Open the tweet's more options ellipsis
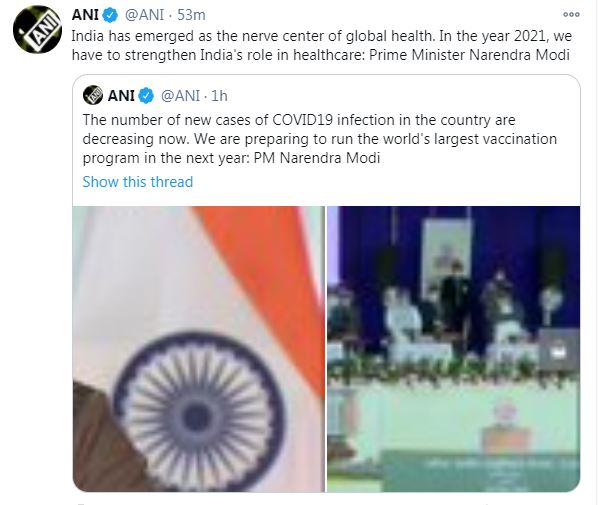 tap(571, 15)
